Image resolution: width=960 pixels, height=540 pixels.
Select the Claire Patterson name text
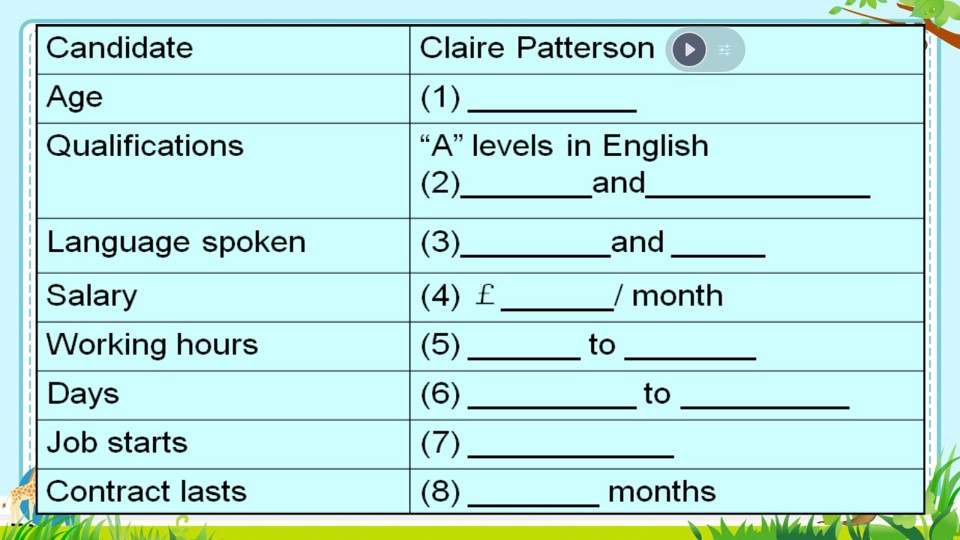click(537, 48)
